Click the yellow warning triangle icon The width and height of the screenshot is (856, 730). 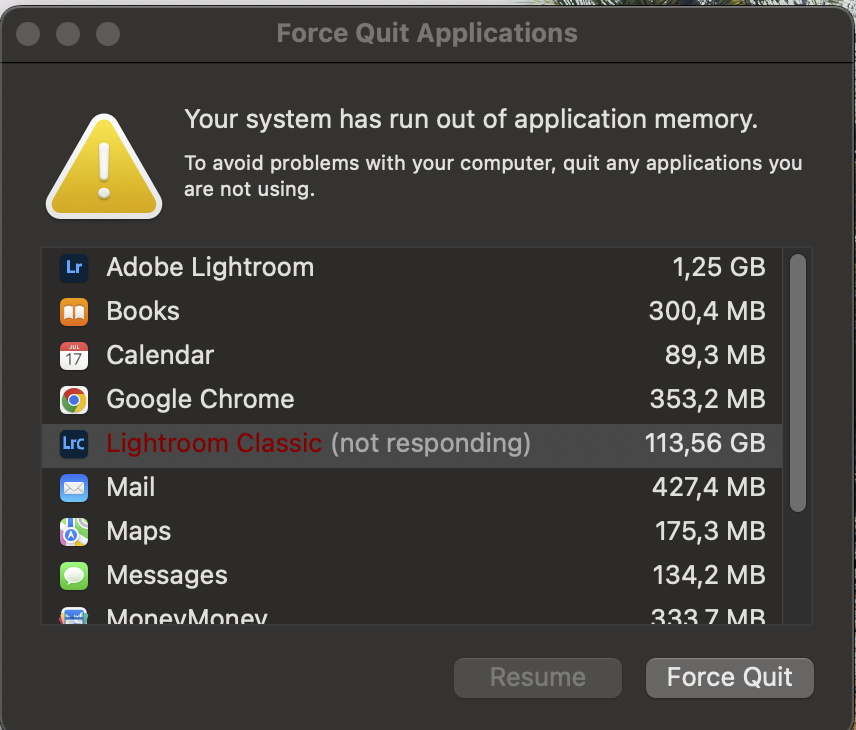[x=103, y=168]
